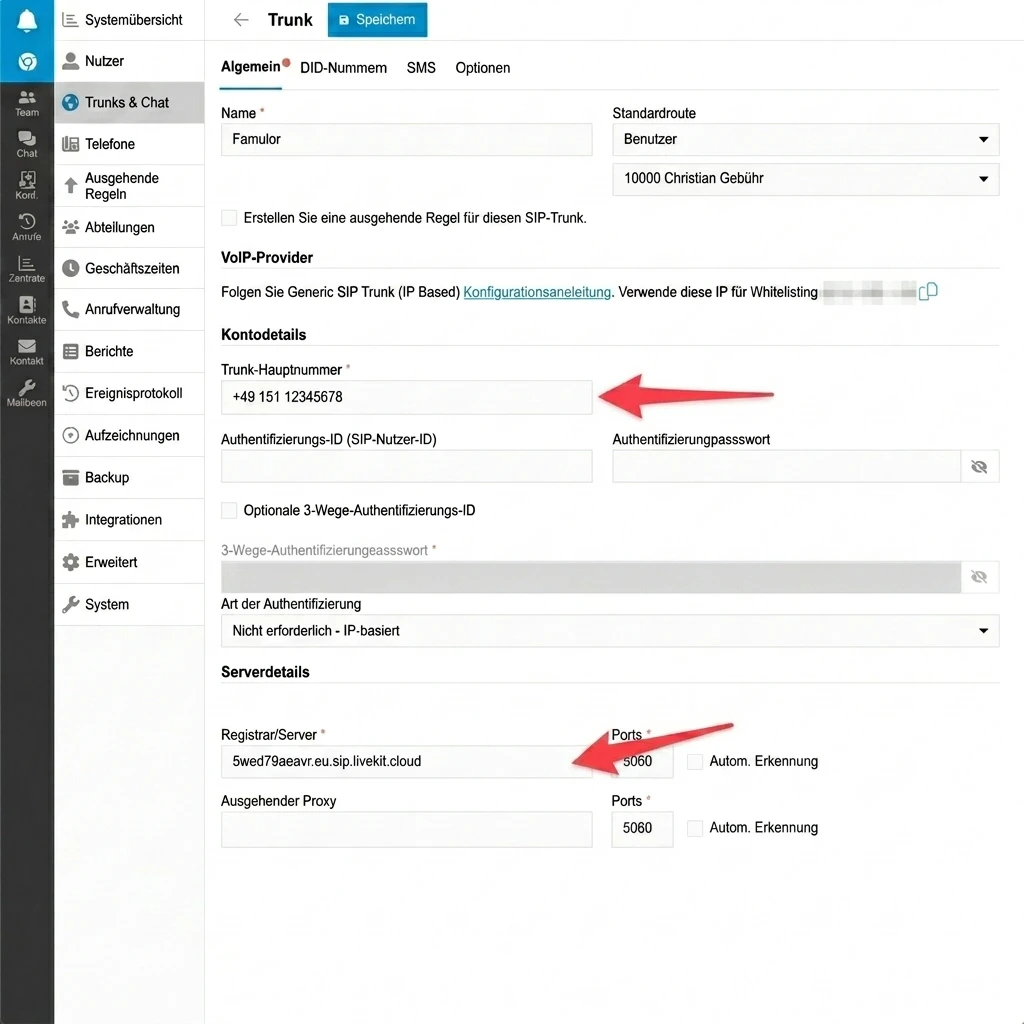Screen dimensions: 1024x1024
Task: Enable Autom. Erkennung for Registrar port
Action: (695, 761)
